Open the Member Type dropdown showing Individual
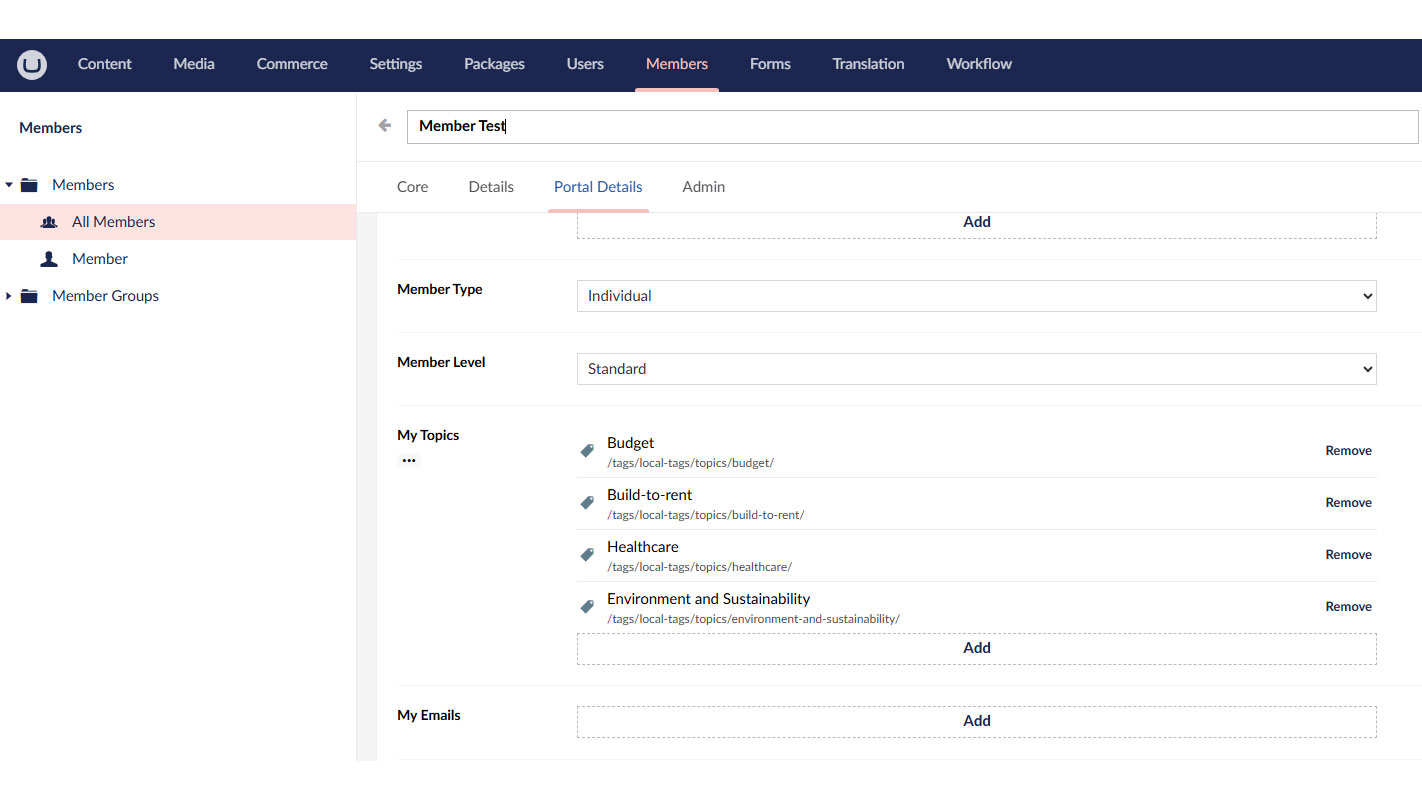 click(977, 295)
